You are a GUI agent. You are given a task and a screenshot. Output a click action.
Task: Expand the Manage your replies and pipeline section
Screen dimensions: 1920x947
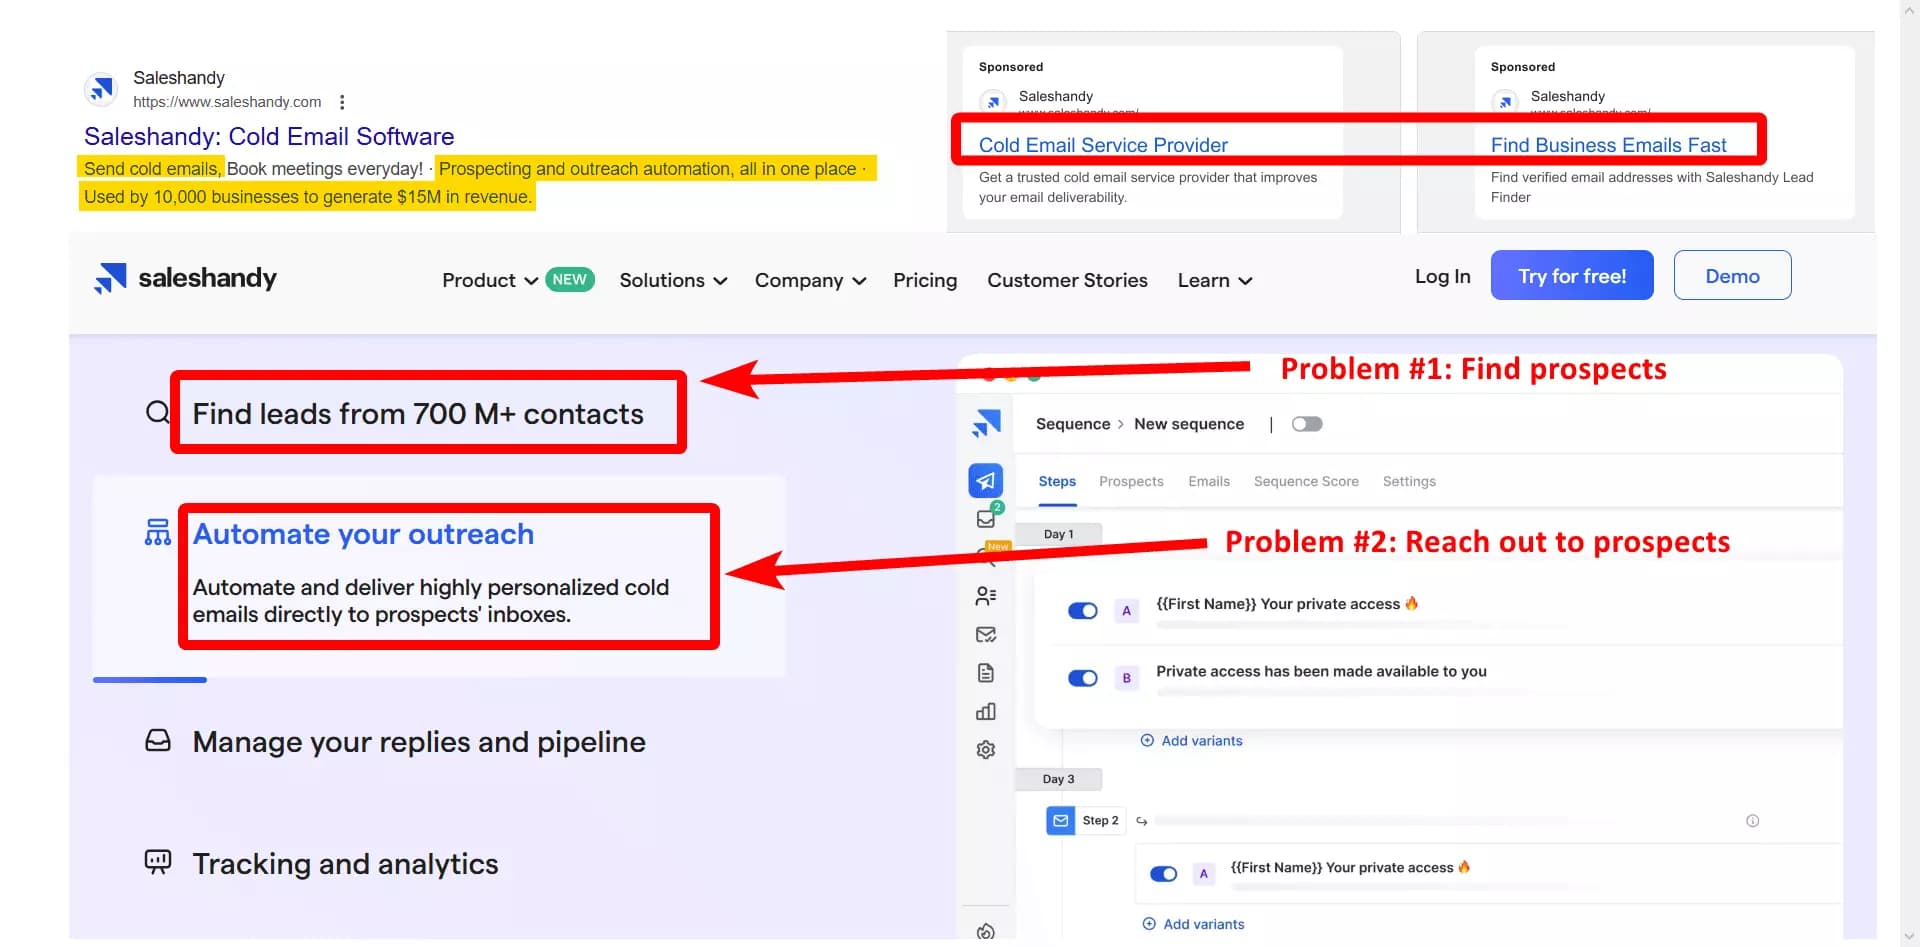419,741
